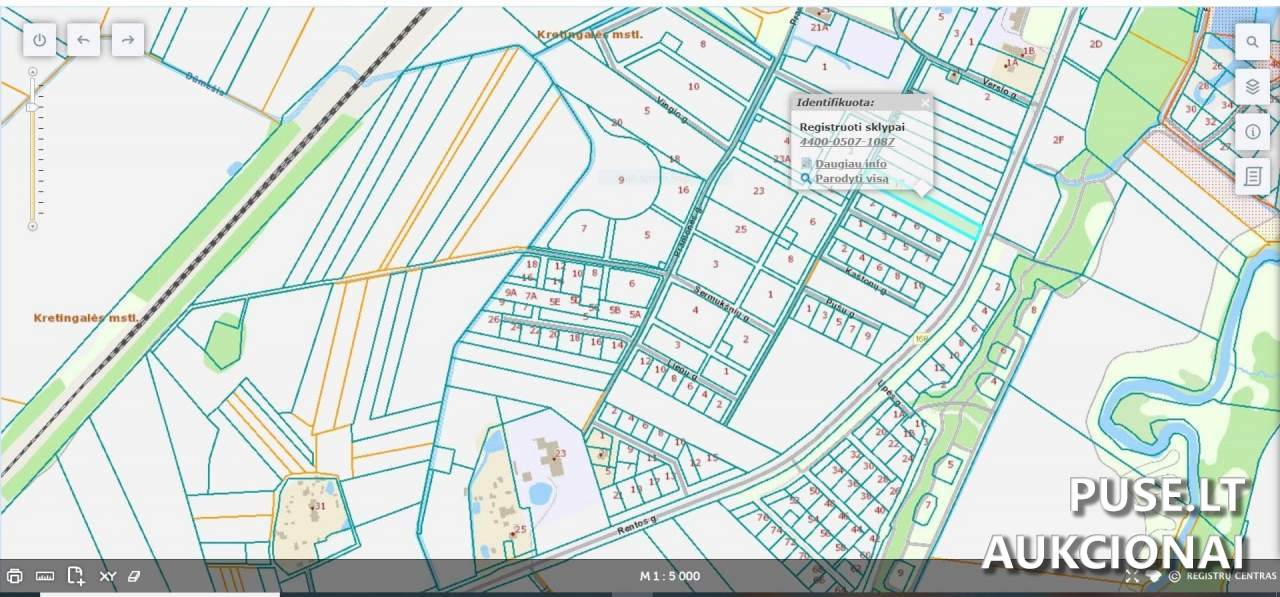The height and width of the screenshot is (597, 1280).
Task: Close the Identifikuota popup
Action: (x=925, y=102)
